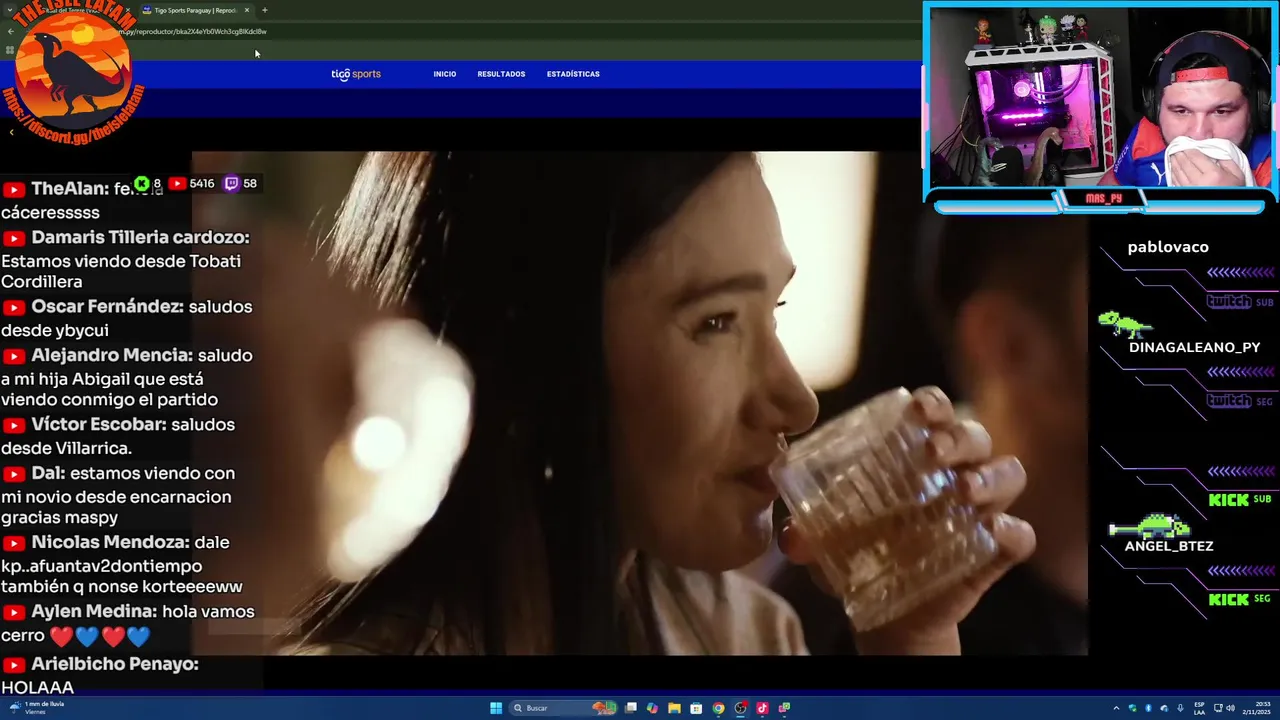Open the volume control in system tray
1280x720 pixels.
pos(1230,708)
